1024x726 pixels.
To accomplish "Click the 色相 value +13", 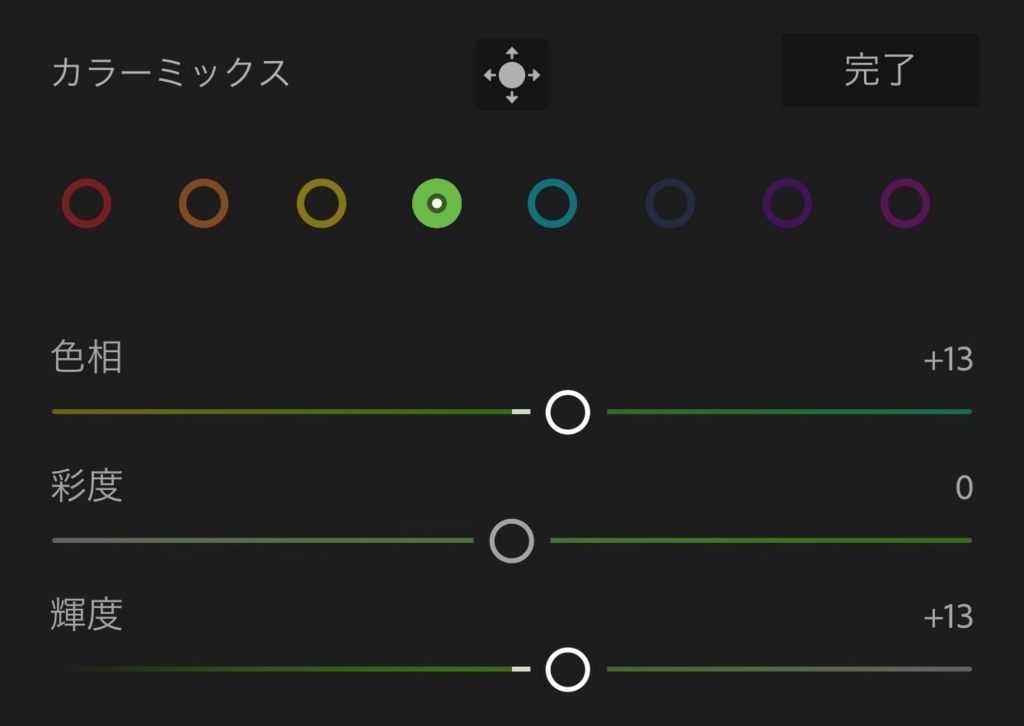I will pyautogui.click(x=948, y=360).
